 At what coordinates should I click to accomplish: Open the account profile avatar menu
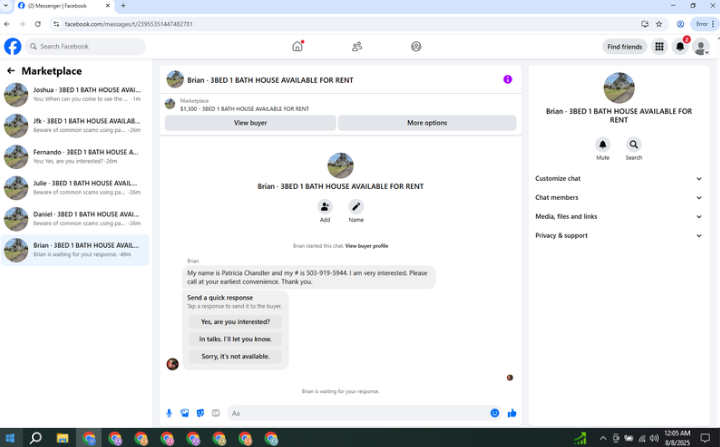(x=701, y=47)
